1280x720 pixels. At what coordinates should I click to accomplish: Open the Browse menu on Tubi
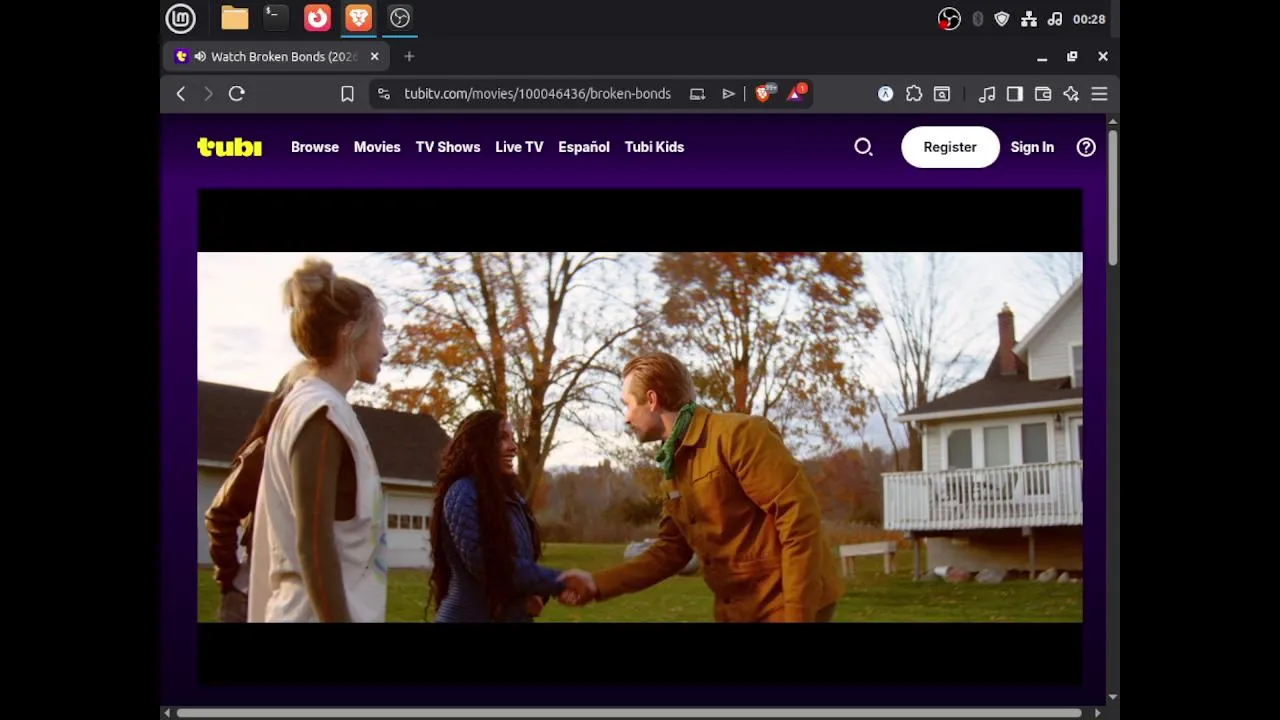pos(315,147)
